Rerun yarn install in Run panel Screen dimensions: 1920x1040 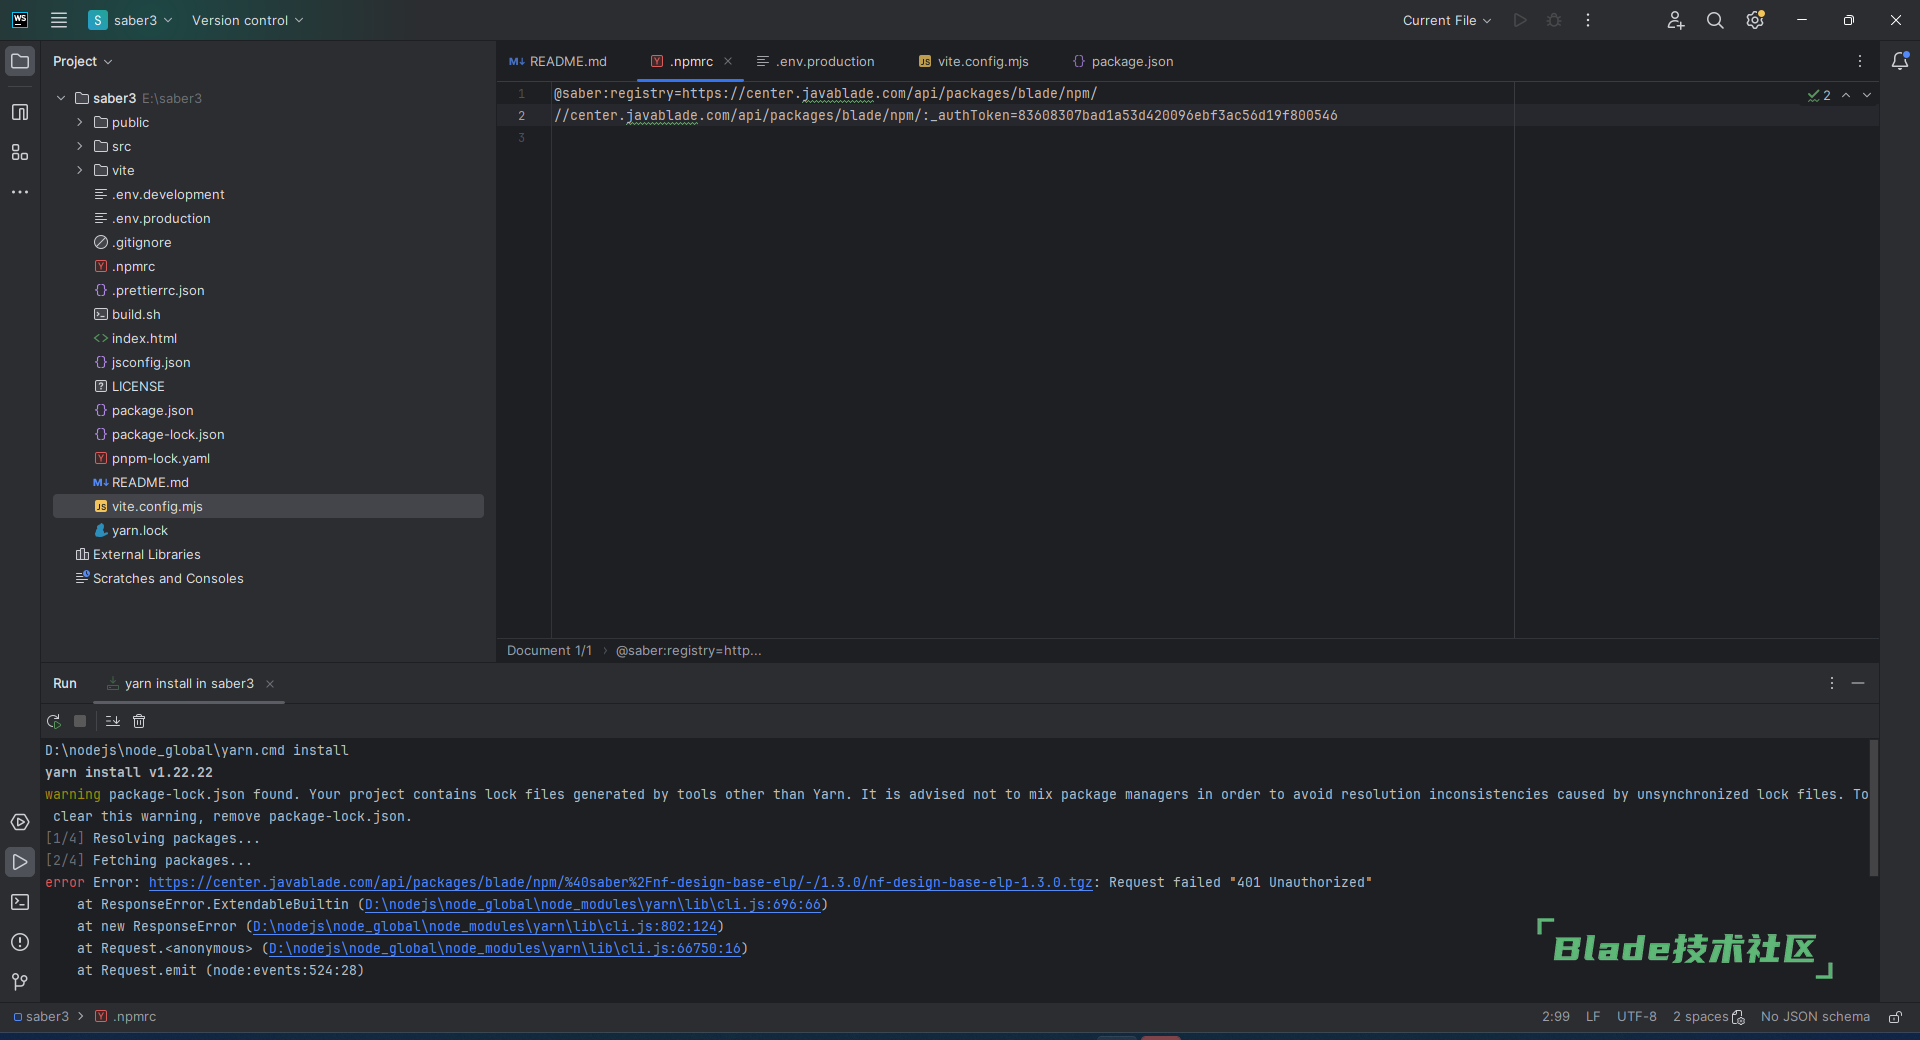(x=54, y=721)
